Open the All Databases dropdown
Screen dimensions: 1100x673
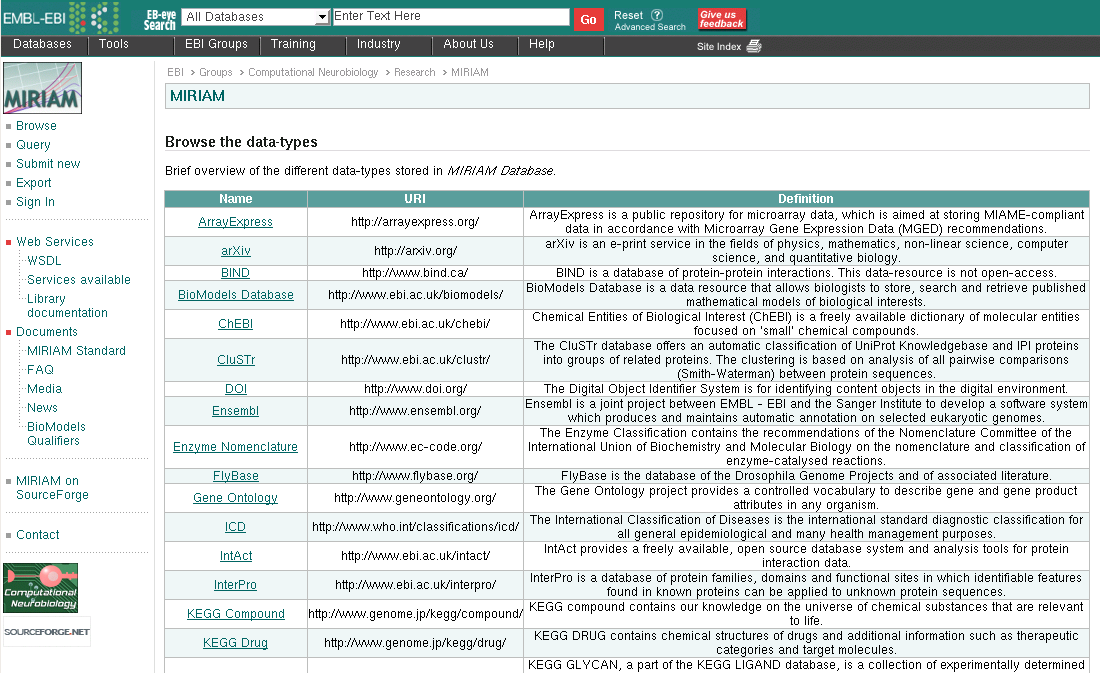256,17
